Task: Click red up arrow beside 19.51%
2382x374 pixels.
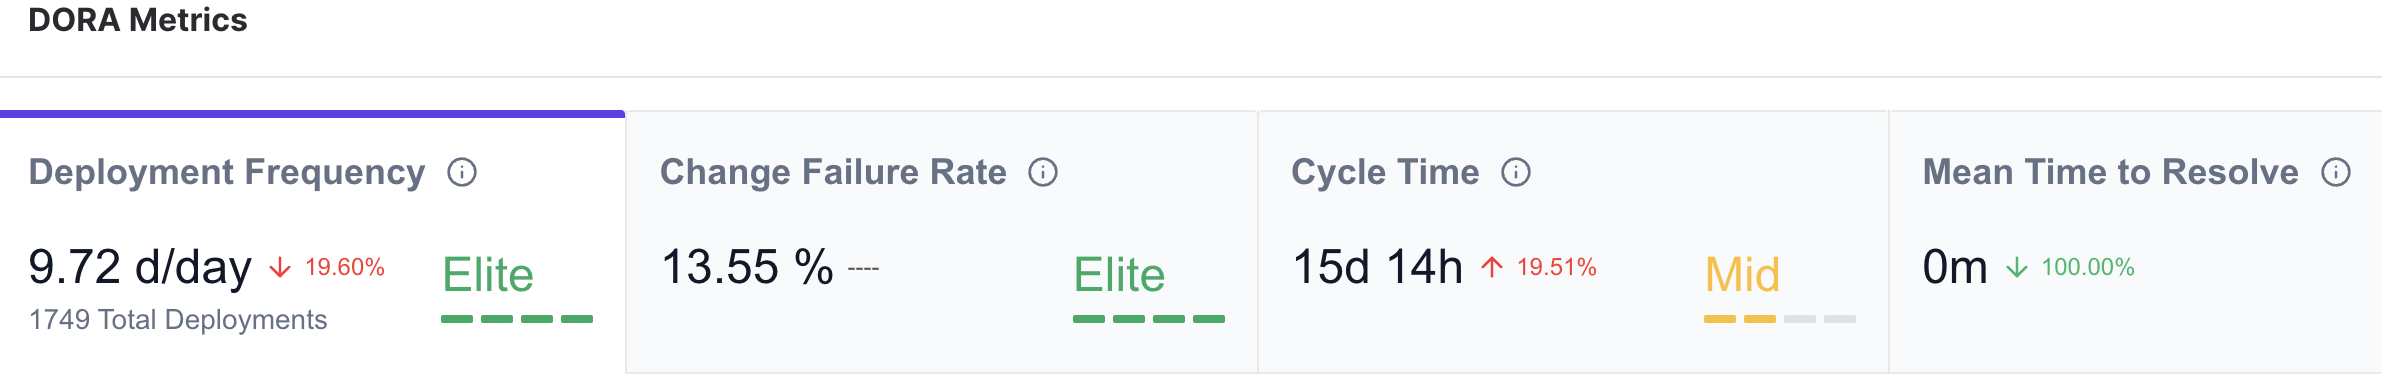Action: 1492,267
